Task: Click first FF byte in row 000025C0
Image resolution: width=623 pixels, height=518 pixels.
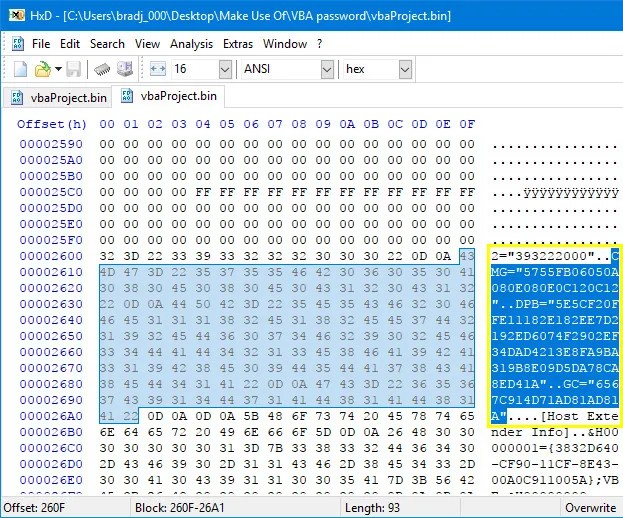Action: coord(203,192)
